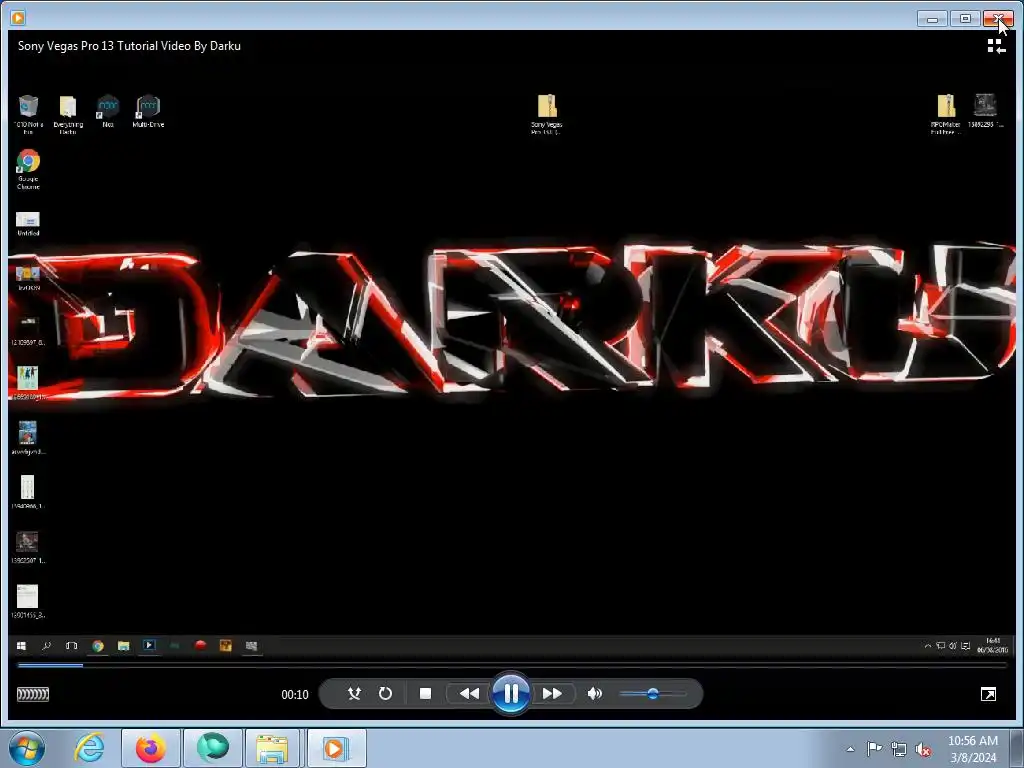
Task: Click the Multi-Drive icon in video
Action: tap(148, 111)
